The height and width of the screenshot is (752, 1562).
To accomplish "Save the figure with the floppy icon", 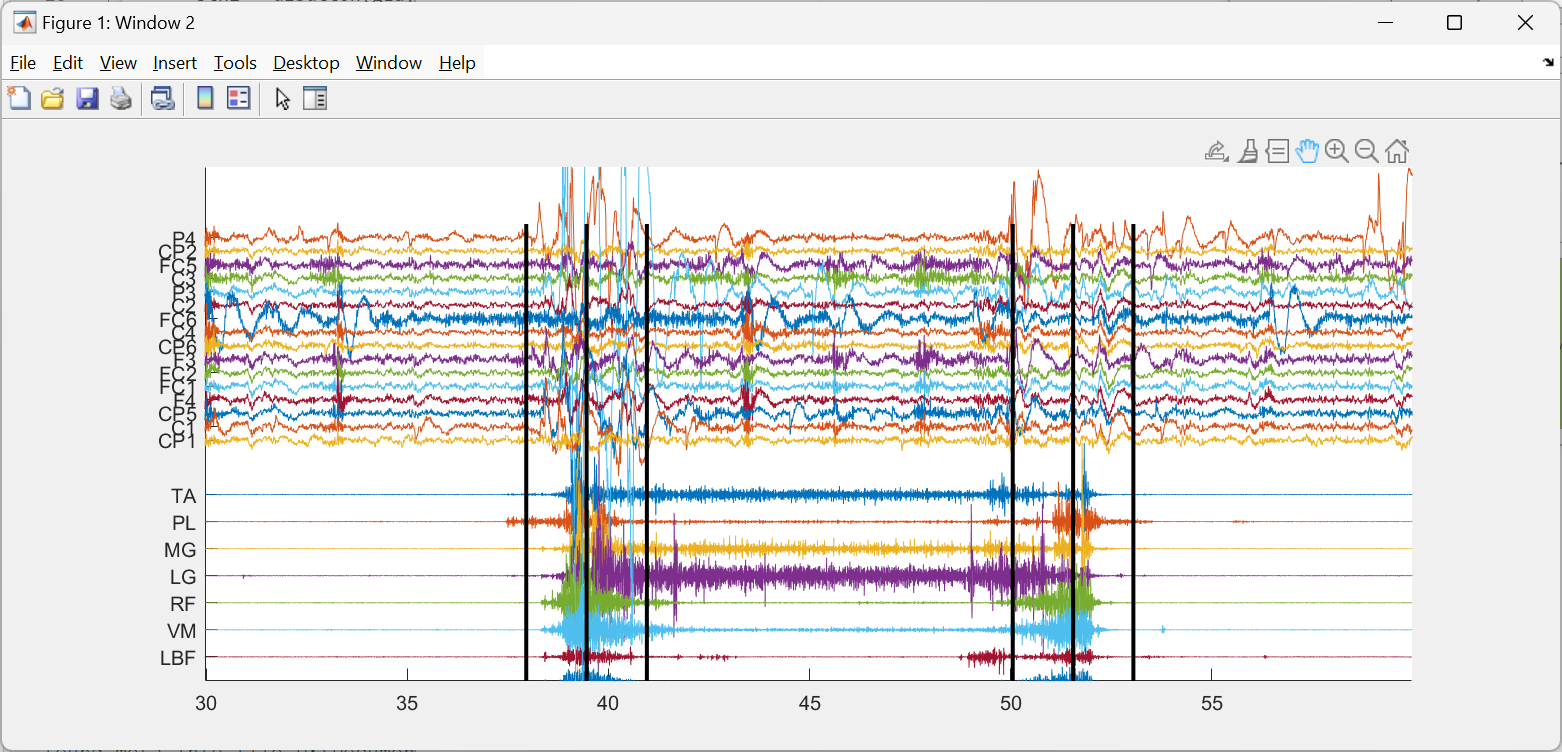I will [x=87, y=98].
